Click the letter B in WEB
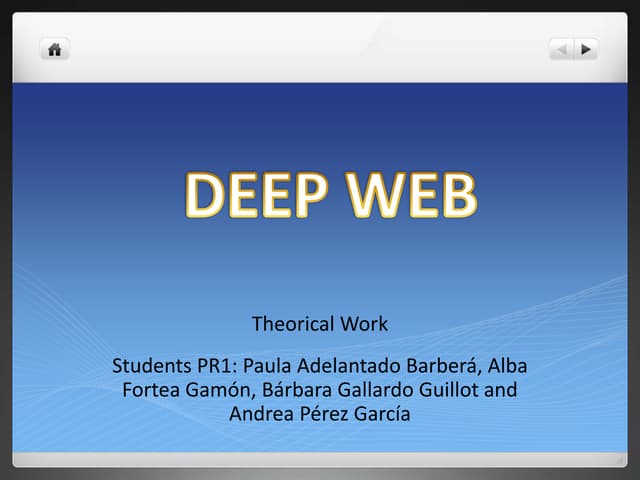This screenshot has height=480, width=640. click(x=455, y=196)
